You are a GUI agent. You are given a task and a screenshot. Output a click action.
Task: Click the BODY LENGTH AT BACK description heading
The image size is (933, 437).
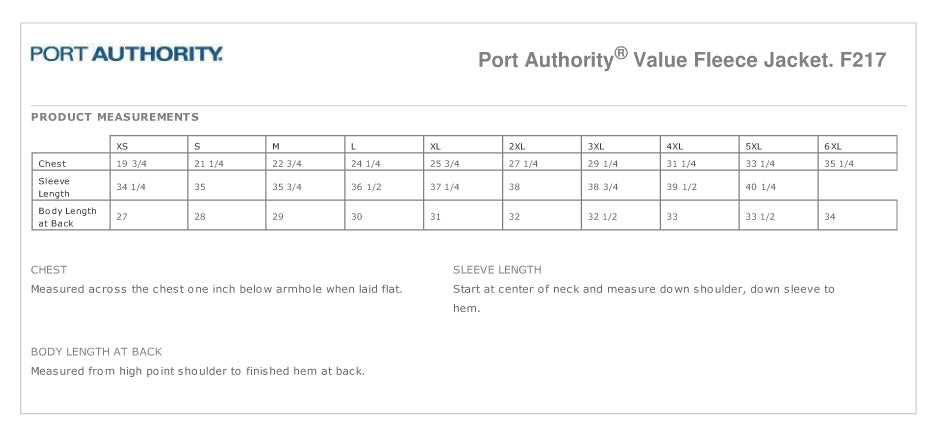click(96, 352)
